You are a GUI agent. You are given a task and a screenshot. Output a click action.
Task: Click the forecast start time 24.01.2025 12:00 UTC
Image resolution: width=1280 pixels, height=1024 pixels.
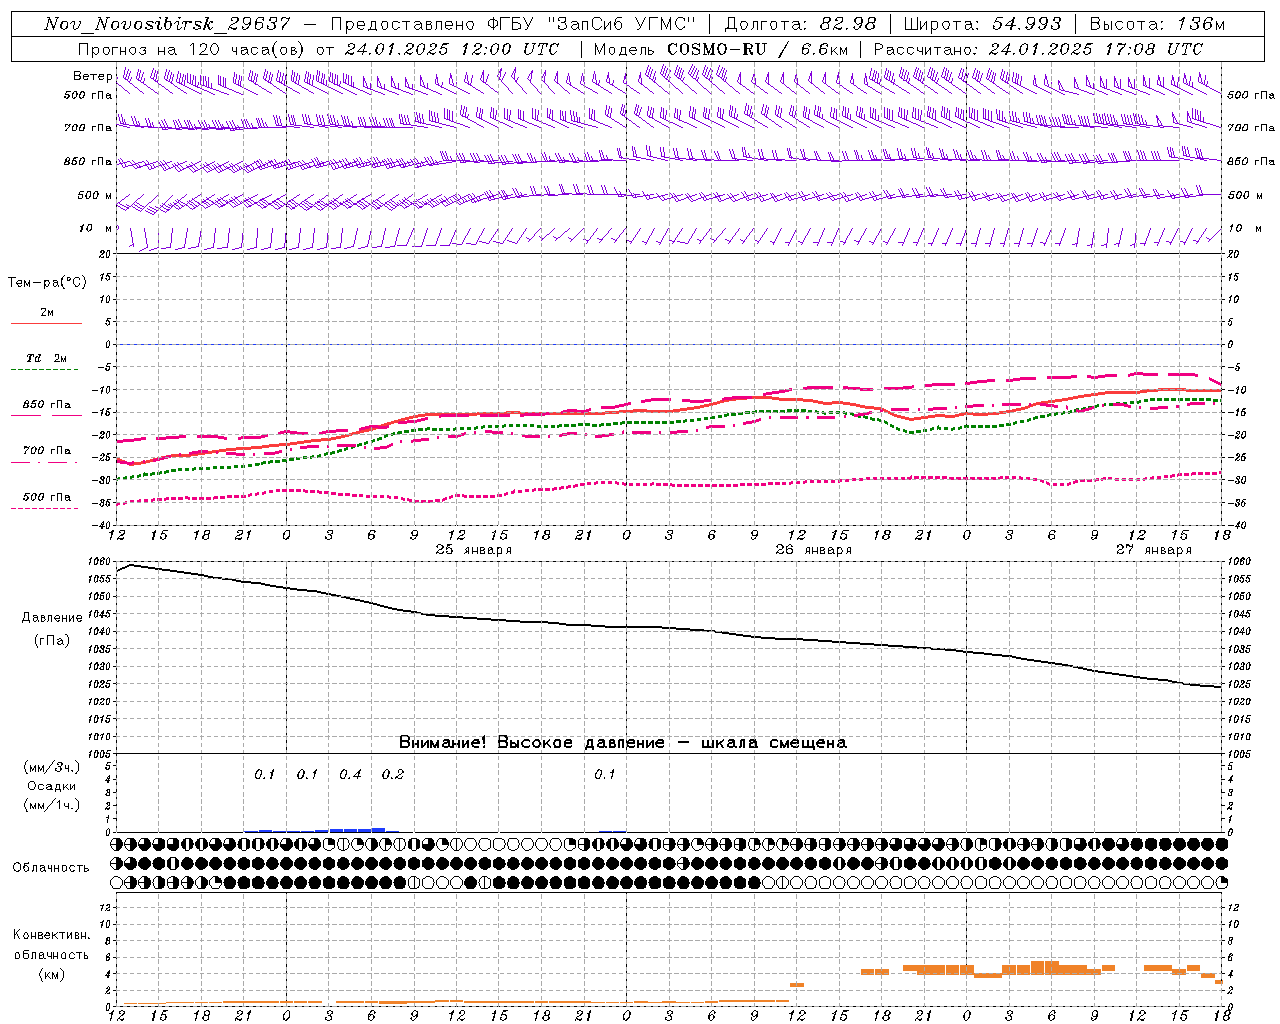pos(452,49)
